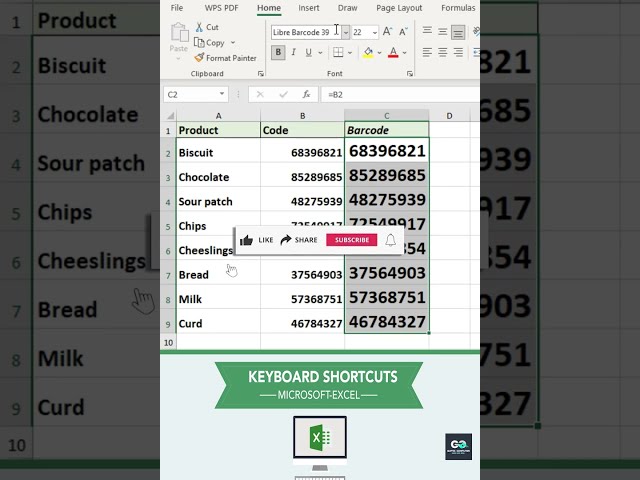Open the font name dropdown arrow
The width and height of the screenshot is (640, 480).
(346, 32)
